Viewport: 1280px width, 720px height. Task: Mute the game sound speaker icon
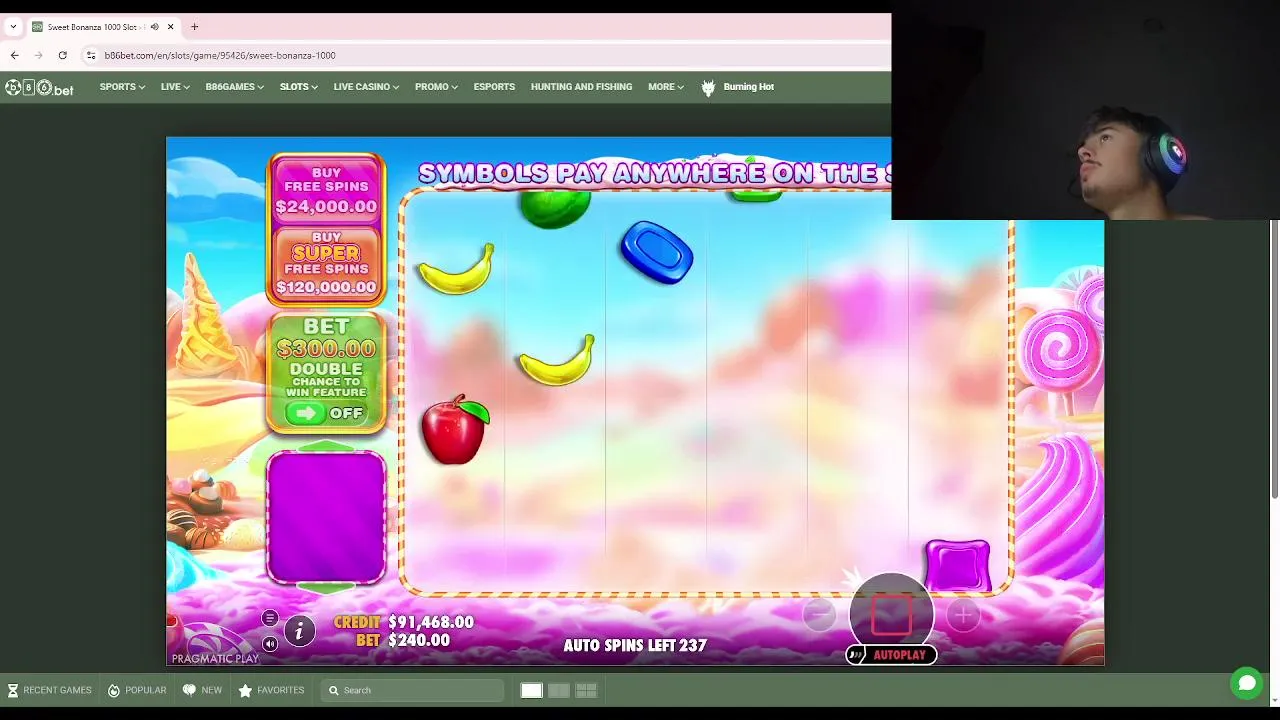270,643
